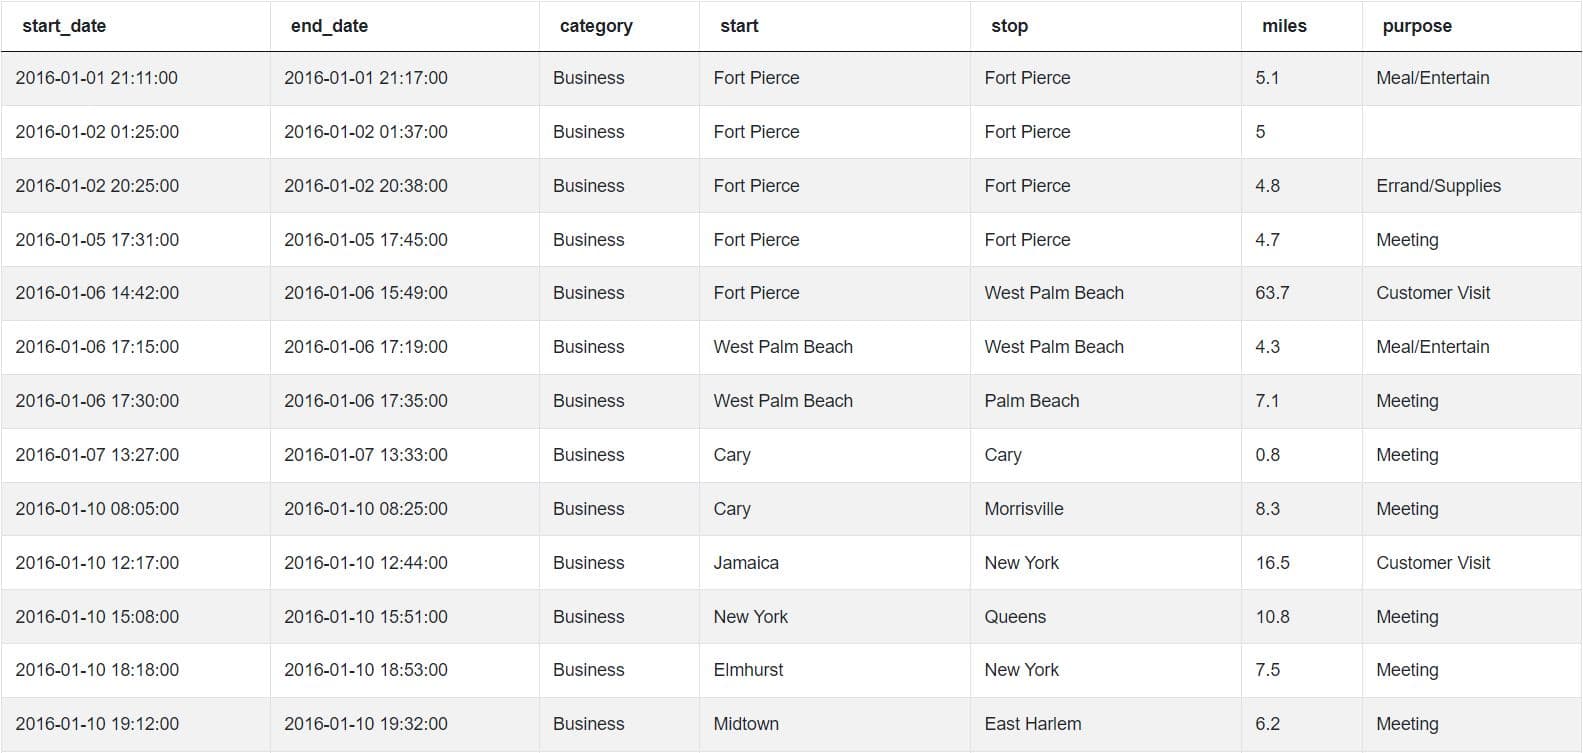Click the 63.7 miles cell
This screenshot has height=753, width=1583.
coord(1272,293)
